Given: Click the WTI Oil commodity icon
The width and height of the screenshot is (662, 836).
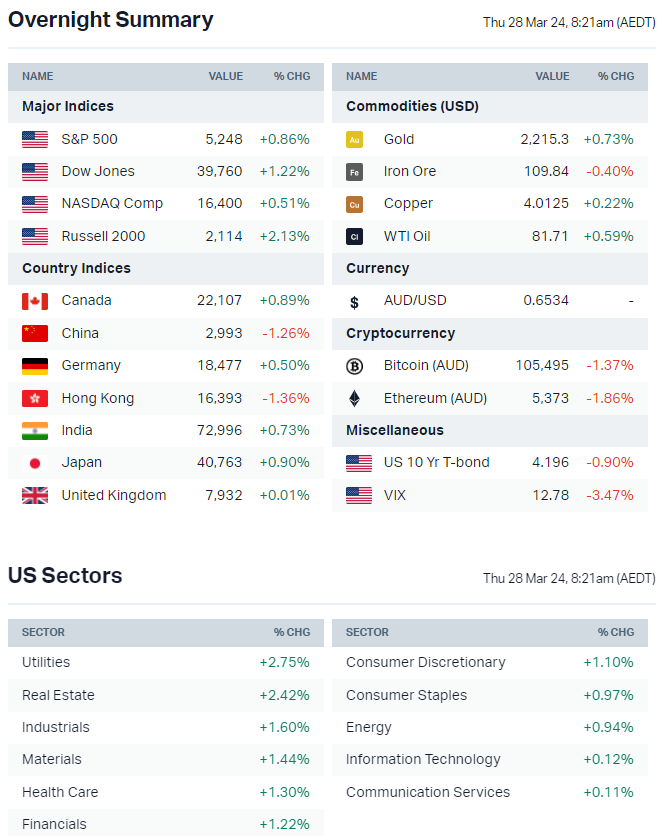Looking at the screenshot, I should pos(354,237).
